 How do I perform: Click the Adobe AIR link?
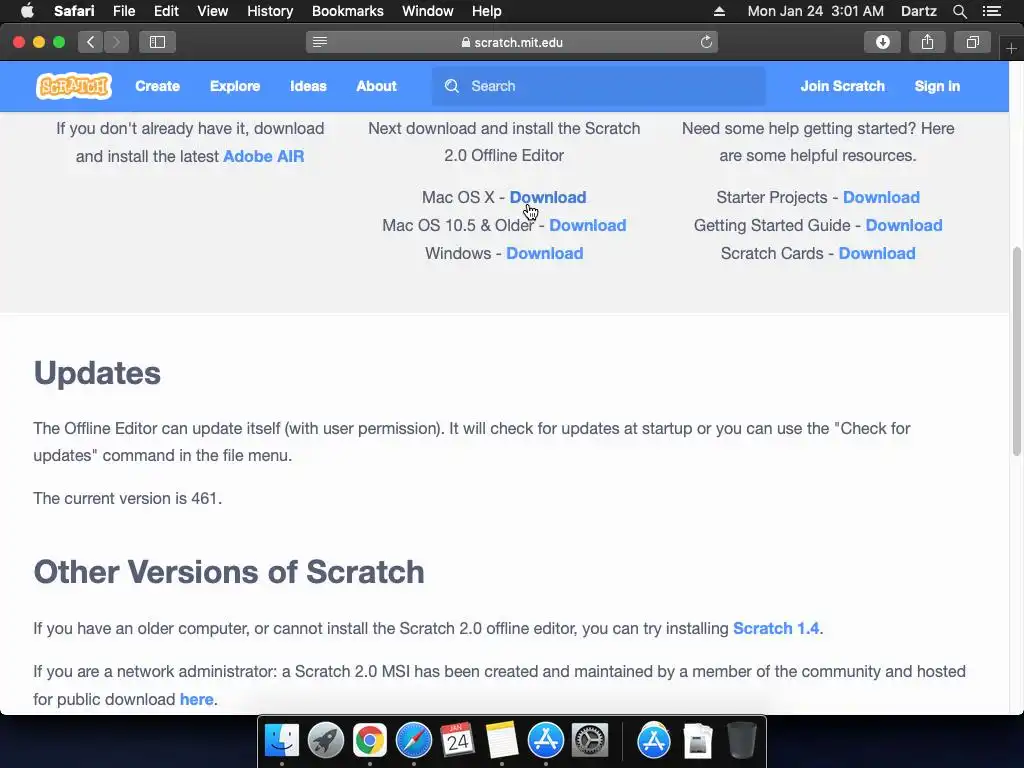263,157
